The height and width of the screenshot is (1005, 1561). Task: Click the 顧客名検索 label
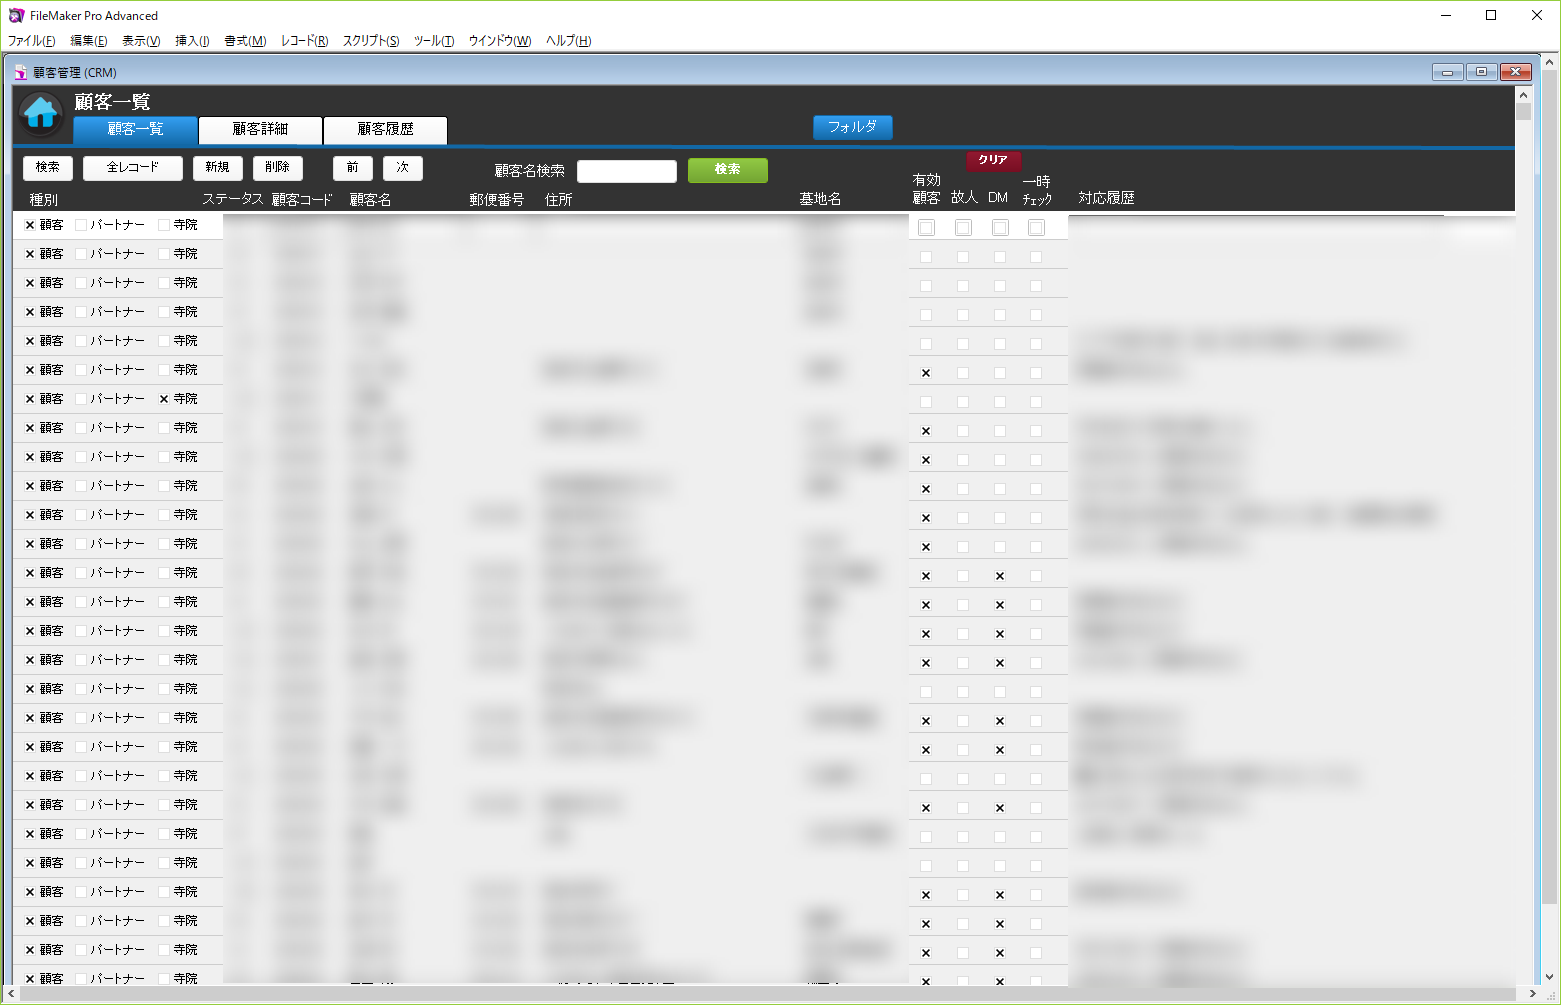[529, 171]
